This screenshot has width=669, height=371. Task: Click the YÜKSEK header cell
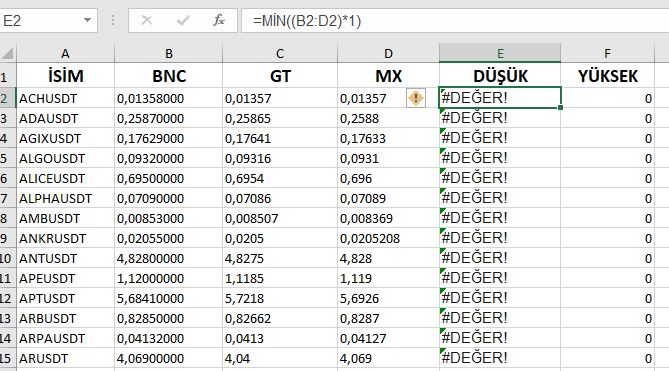607,76
